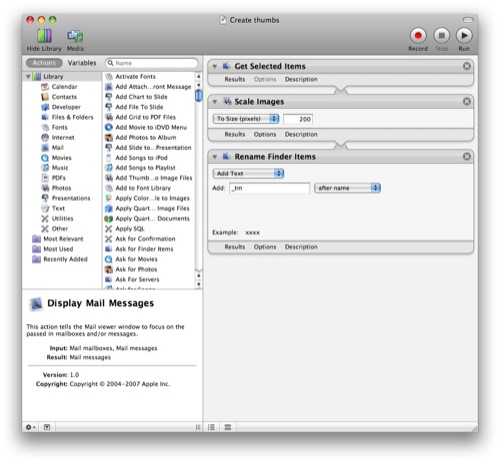Remove the Scale Images action
This screenshot has width=500, height=462.
pos(467,101)
